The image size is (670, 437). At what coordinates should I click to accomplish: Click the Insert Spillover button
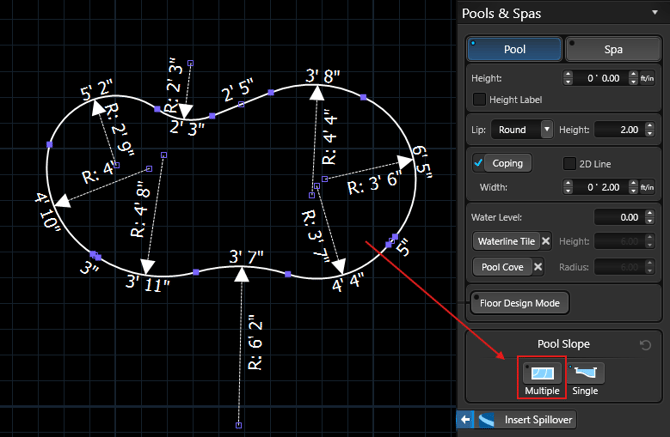click(539, 420)
